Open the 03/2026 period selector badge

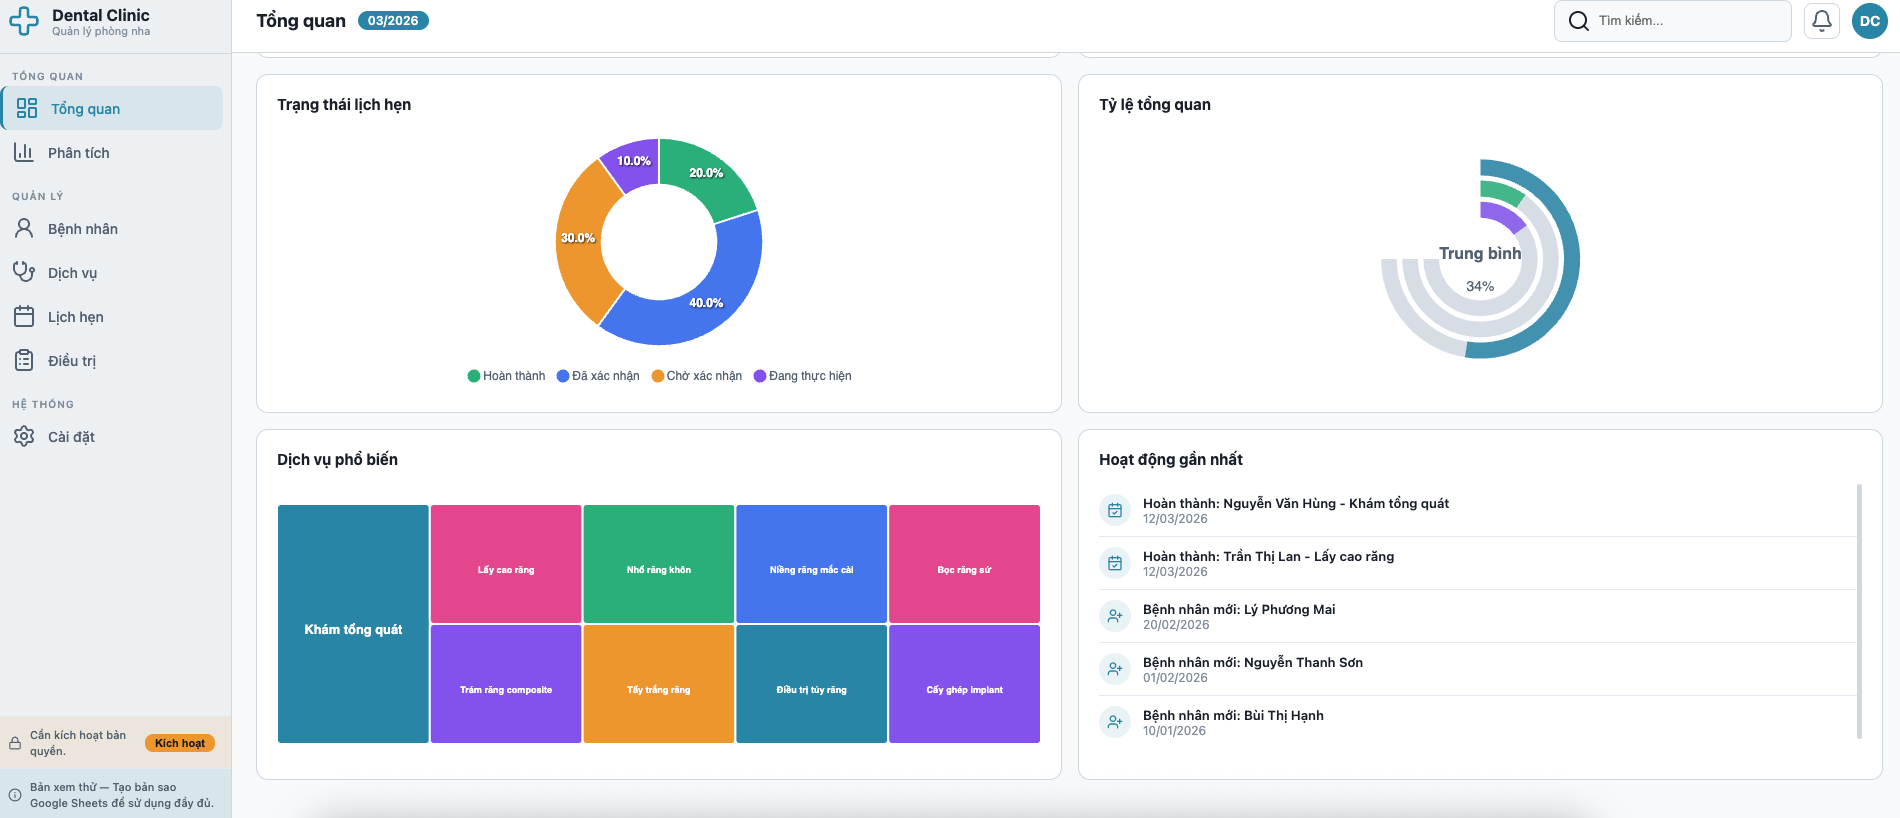point(393,21)
